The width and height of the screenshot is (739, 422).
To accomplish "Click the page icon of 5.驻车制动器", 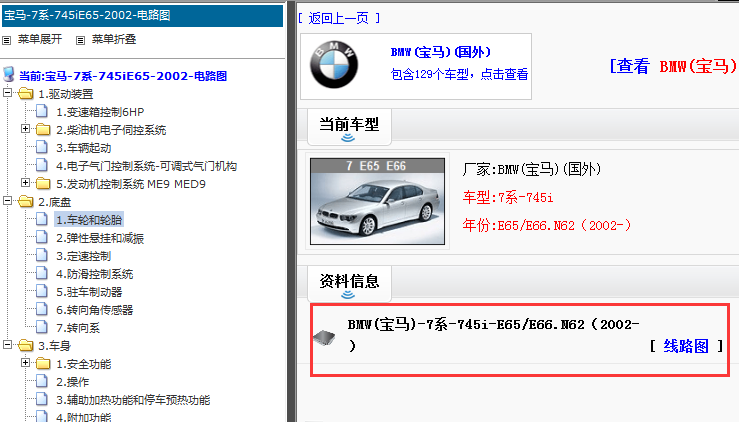I will (42, 291).
